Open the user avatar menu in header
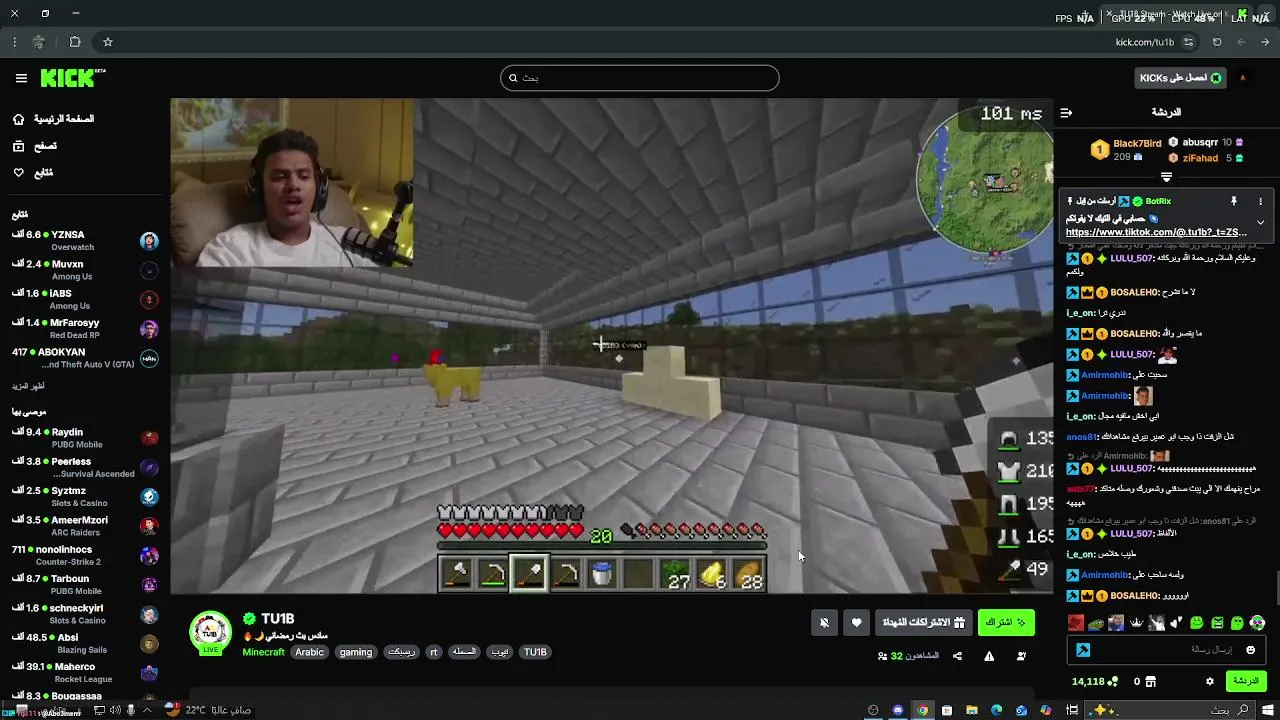 (1243, 78)
